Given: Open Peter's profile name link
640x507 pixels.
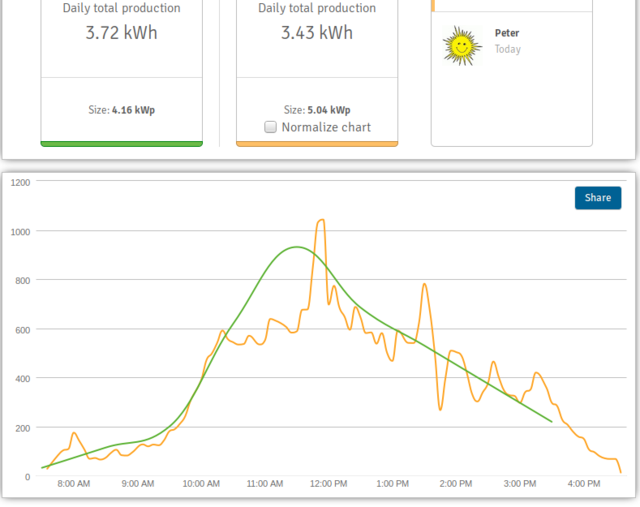Looking at the screenshot, I should 507,33.
